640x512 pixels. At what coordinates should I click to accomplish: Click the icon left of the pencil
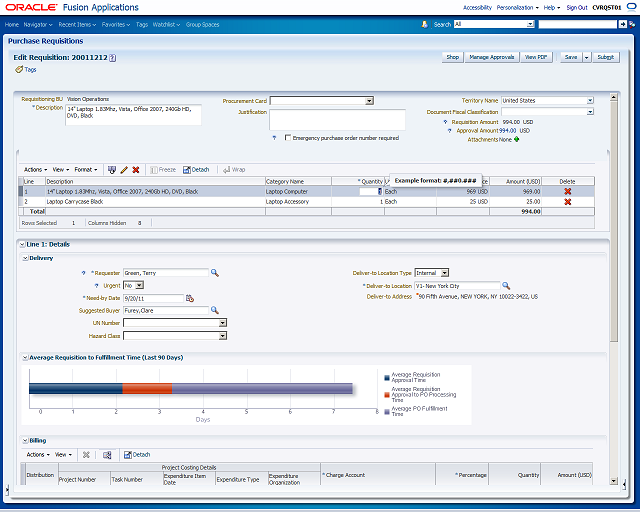tap(112, 170)
